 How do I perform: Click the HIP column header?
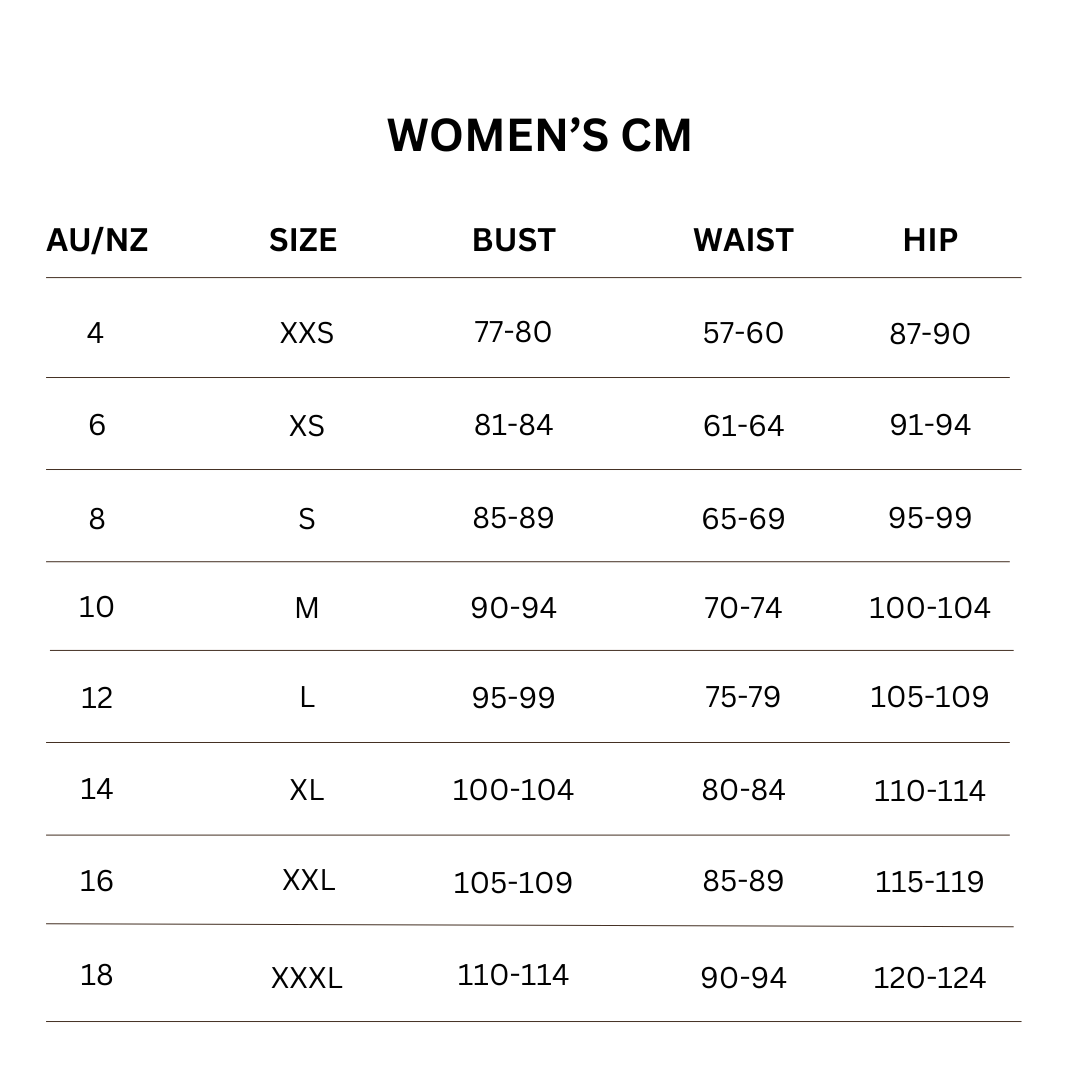(930, 240)
